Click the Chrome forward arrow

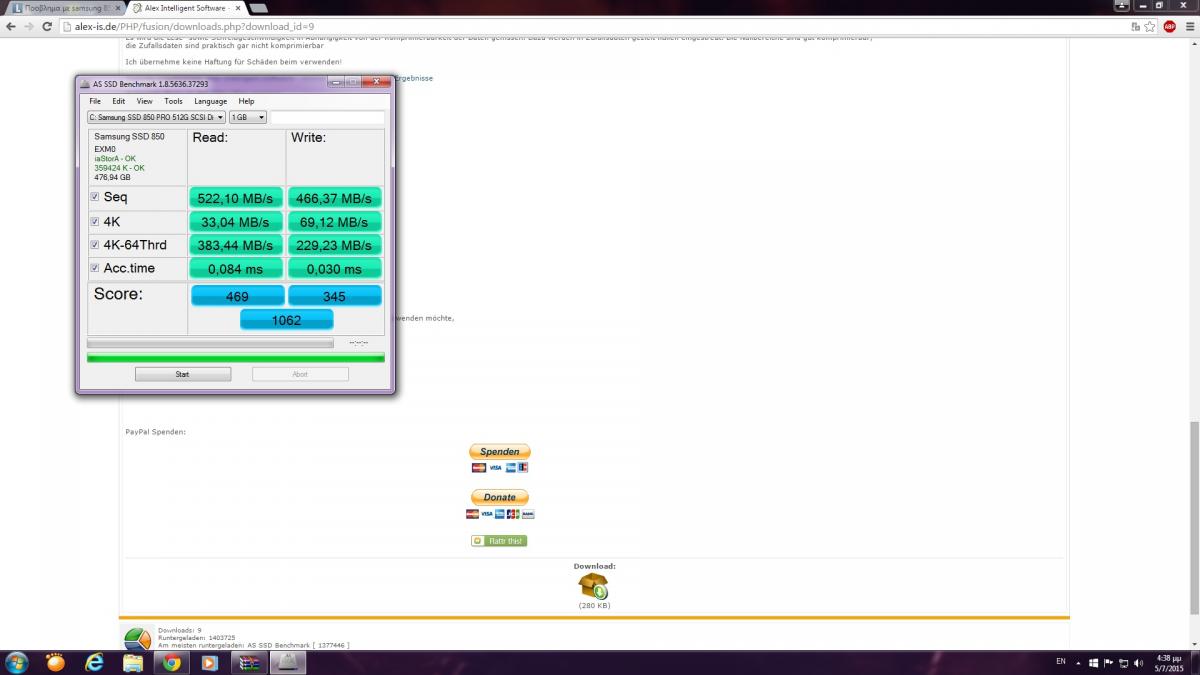28,27
